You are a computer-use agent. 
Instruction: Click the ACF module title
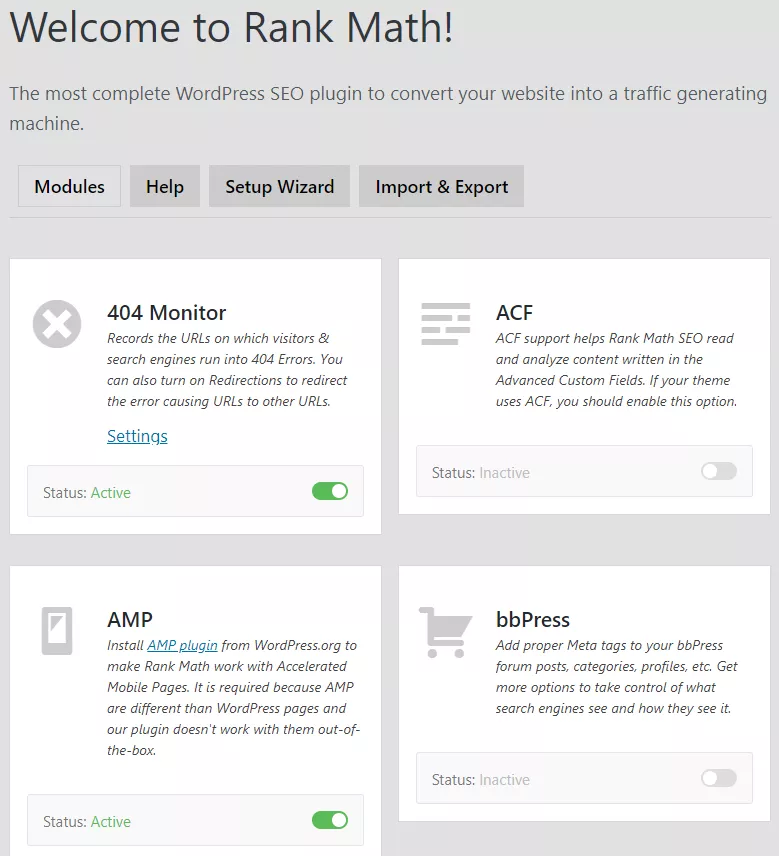(514, 313)
